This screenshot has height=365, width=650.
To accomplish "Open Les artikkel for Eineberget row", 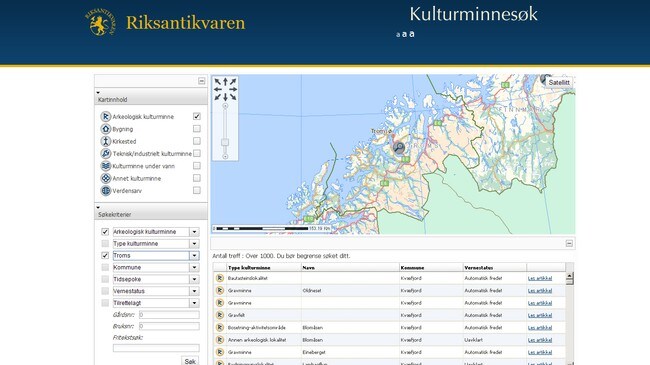I will click(x=540, y=352).
